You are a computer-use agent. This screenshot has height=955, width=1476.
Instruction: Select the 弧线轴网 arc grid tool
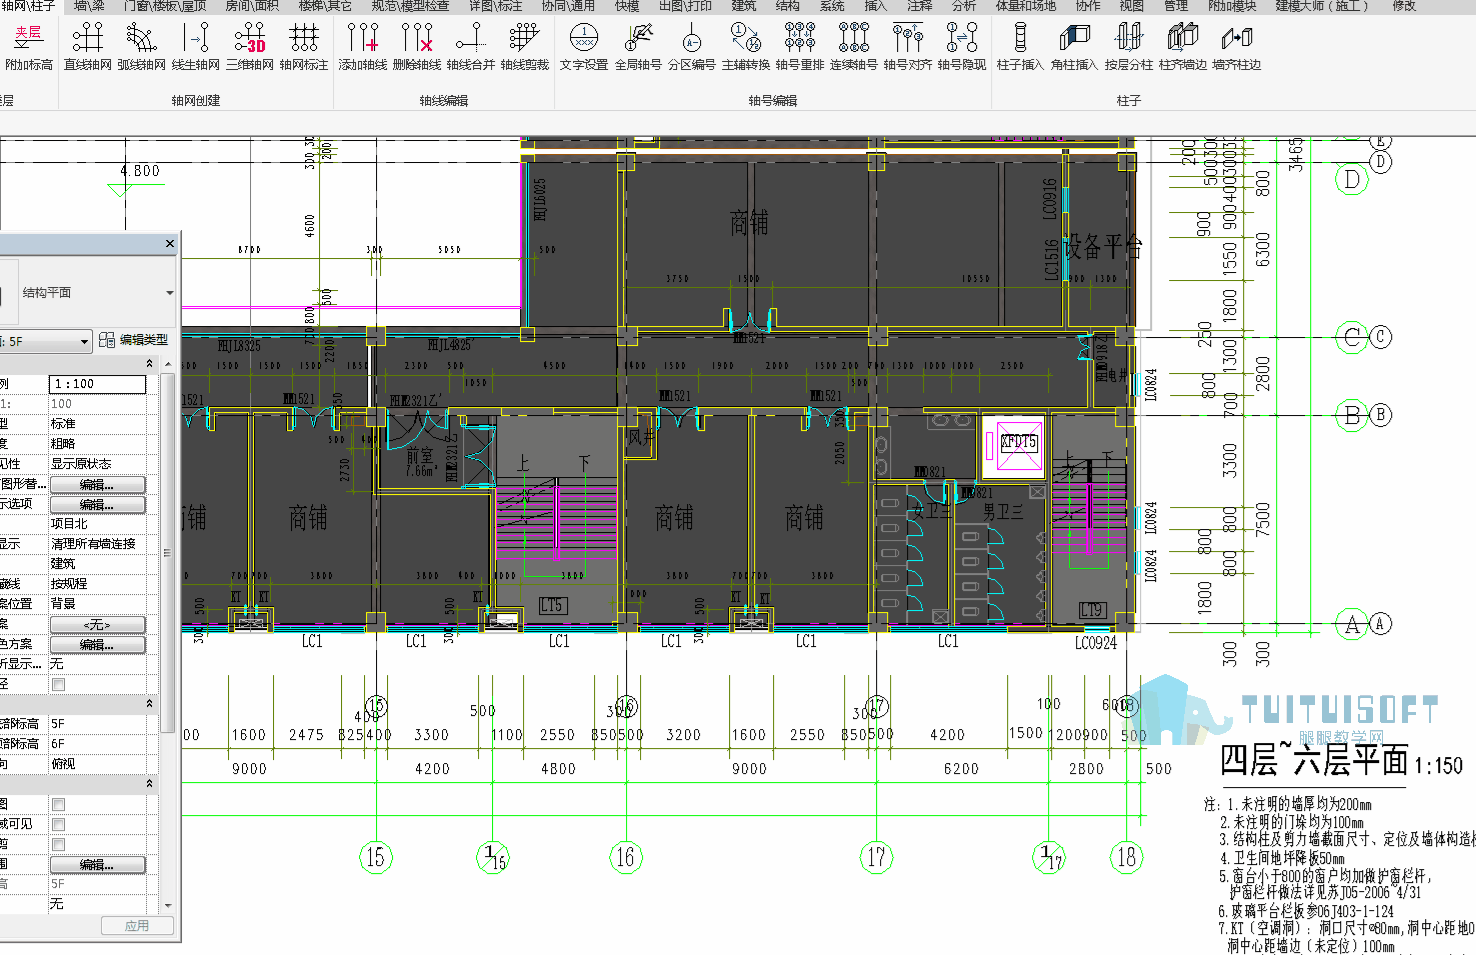pos(141,46)
